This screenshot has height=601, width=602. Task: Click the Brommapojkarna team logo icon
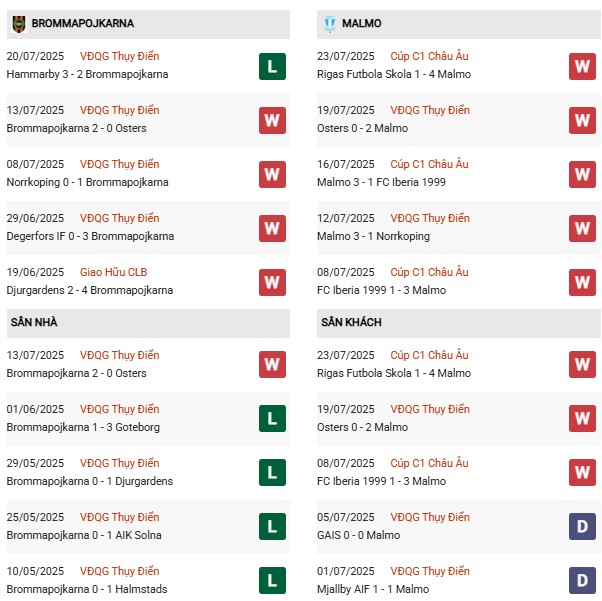tap(19, 23)
